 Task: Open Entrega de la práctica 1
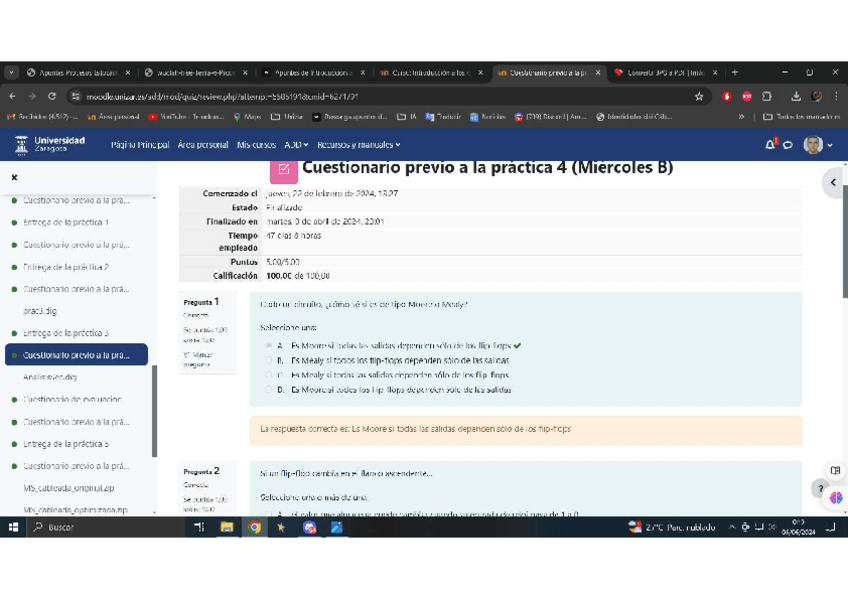pos(65,222)
